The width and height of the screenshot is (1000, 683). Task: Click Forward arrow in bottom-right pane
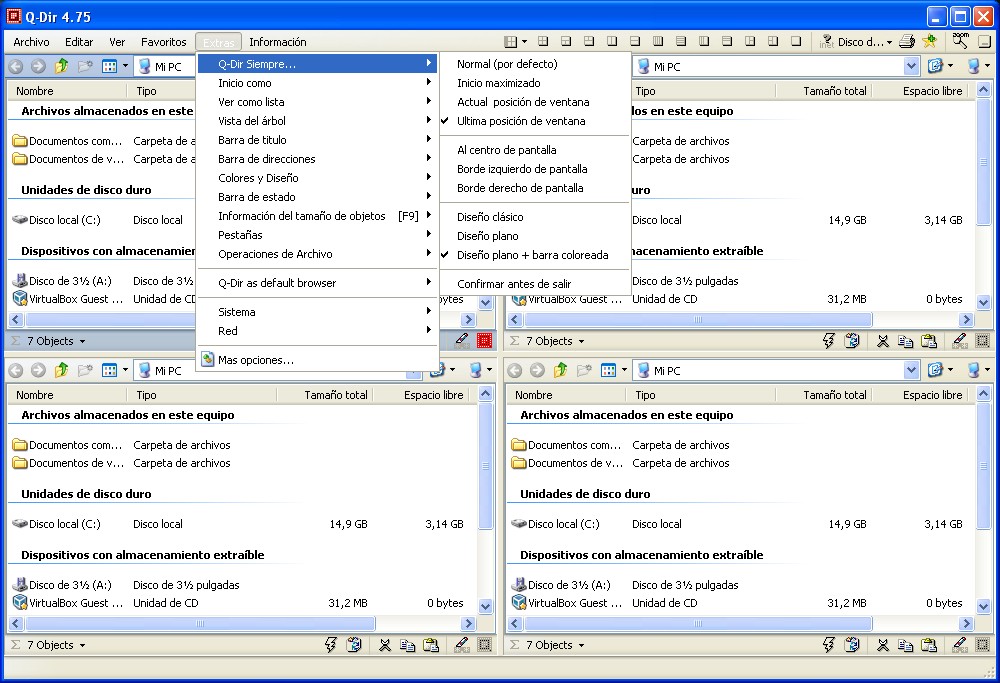click(x=538, y=371)
